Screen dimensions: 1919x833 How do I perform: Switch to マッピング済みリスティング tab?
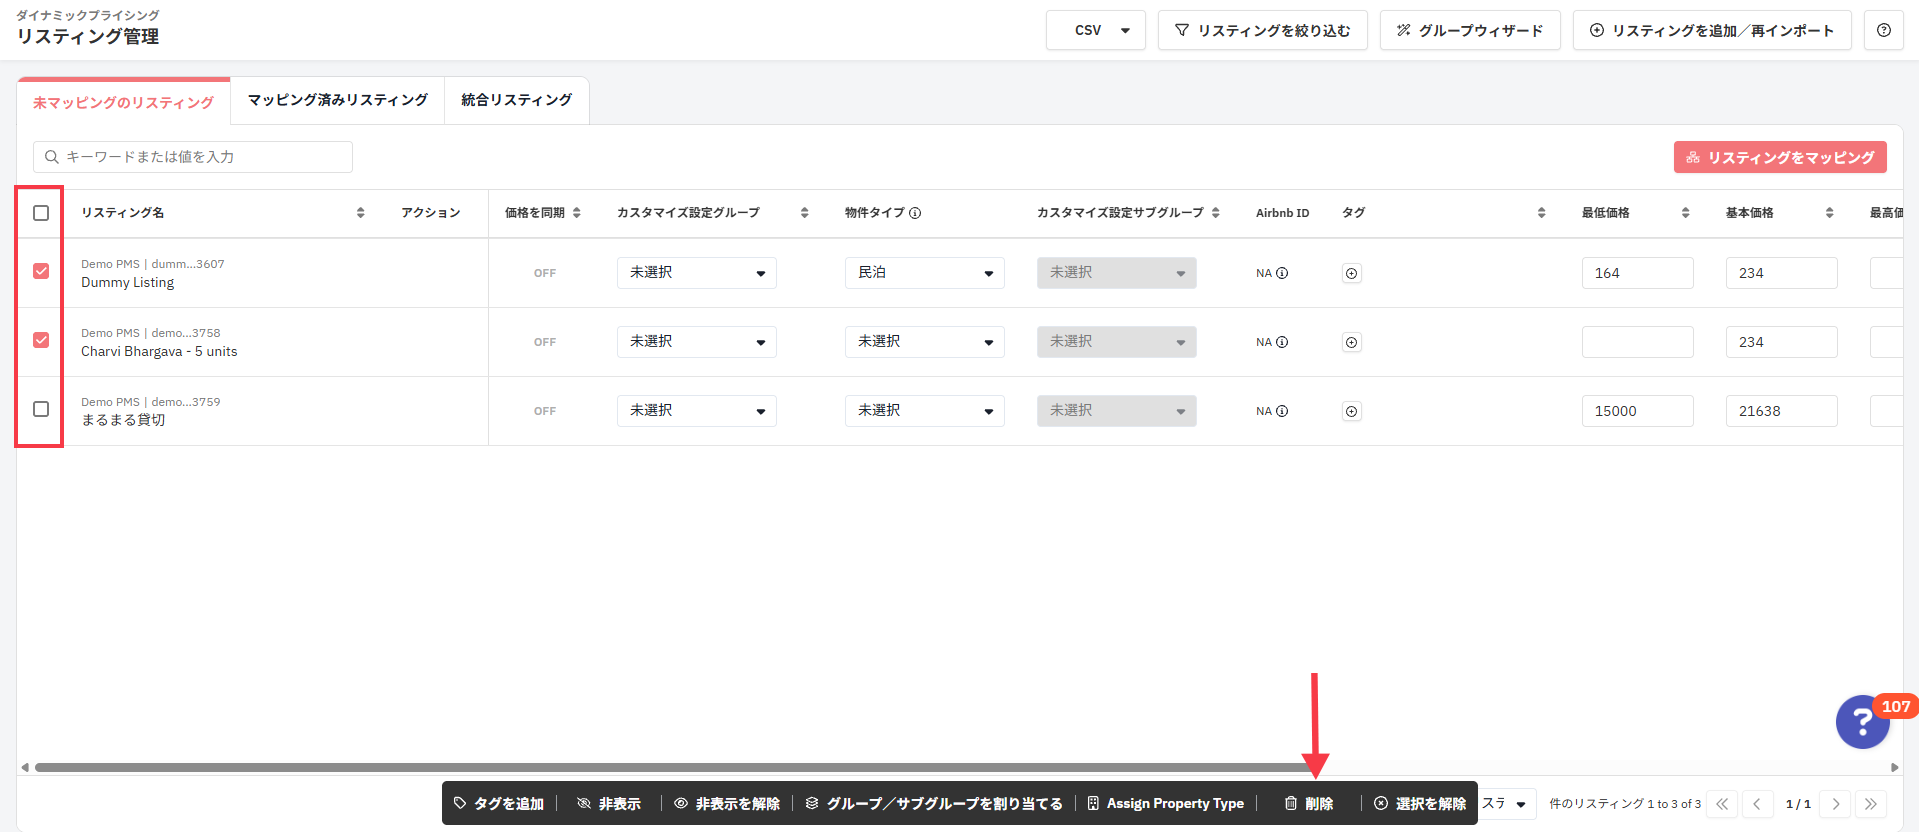(338, 100)
